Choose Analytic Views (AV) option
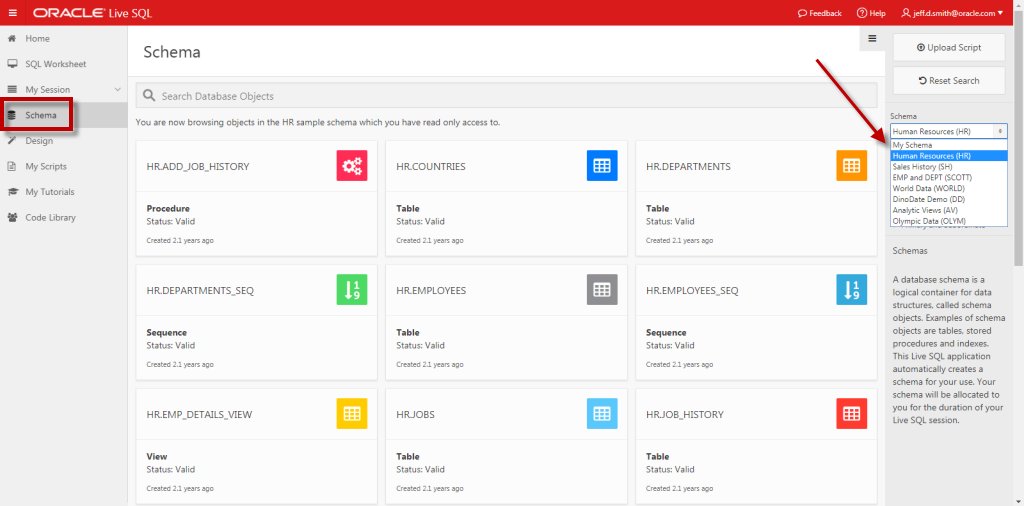Screen dimensions: 1024x506 [x=949, y=210]
